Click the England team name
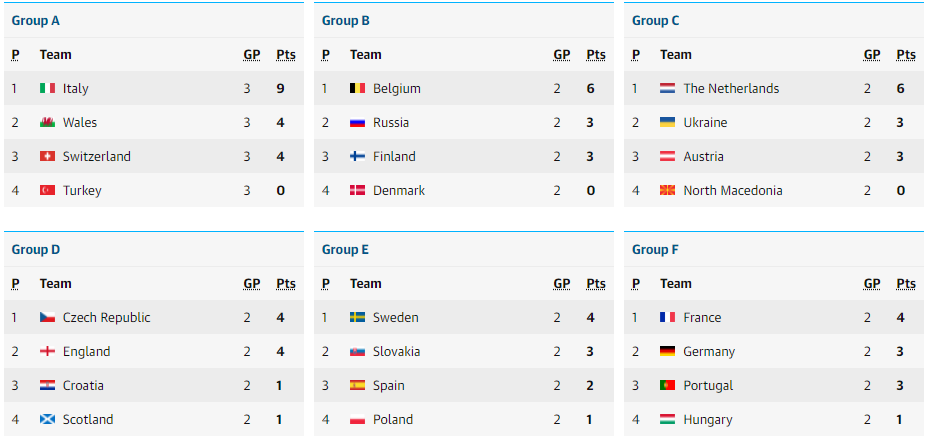This screenshot has height=445, width=930. (87, 351)
